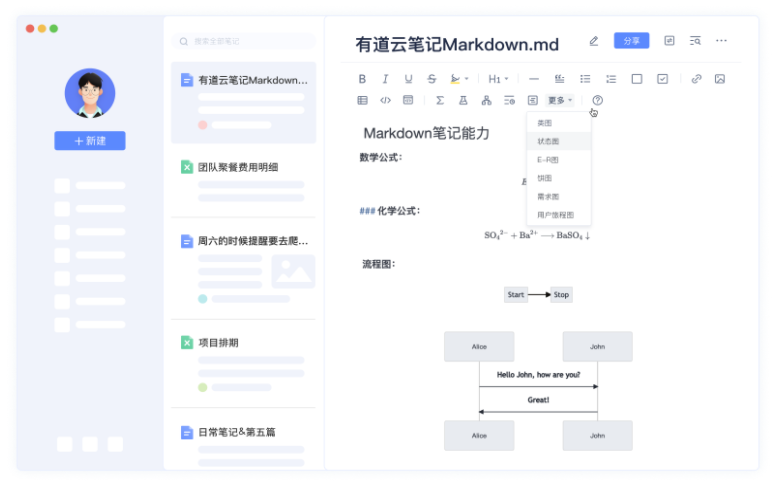The height and width of the screenshot is (484, 774).
Task: Switch editor view with the icon after 分享
Action: pos(669,40)
